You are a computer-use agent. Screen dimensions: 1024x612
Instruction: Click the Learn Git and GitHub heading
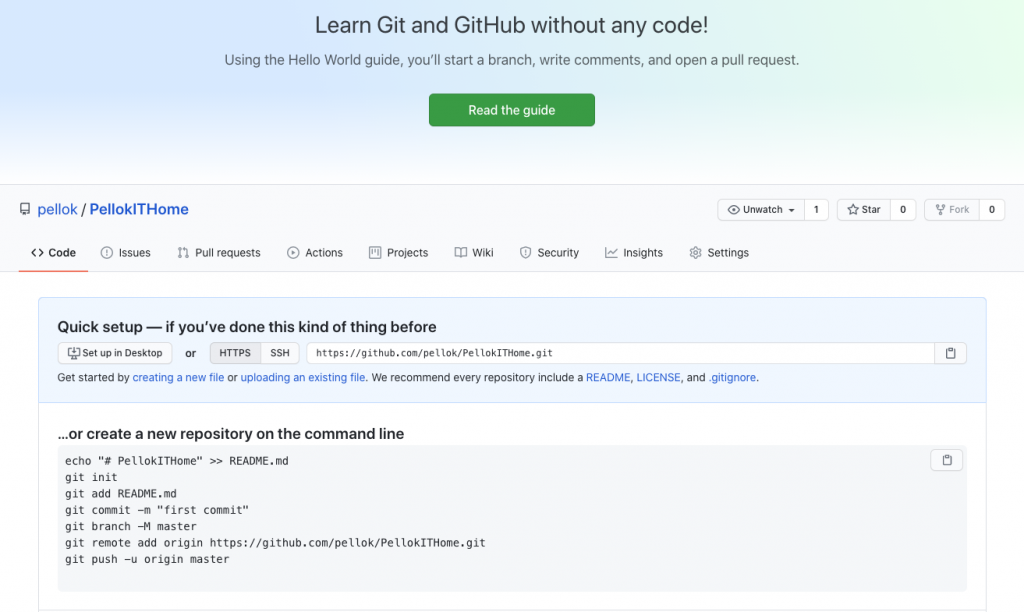point(511,25)
